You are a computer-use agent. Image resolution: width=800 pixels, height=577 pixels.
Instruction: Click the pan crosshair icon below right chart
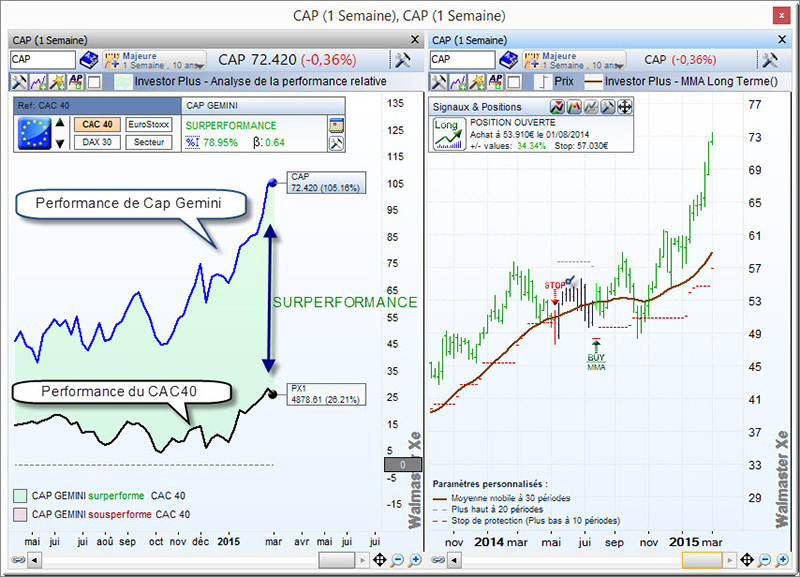click(747, 560)
